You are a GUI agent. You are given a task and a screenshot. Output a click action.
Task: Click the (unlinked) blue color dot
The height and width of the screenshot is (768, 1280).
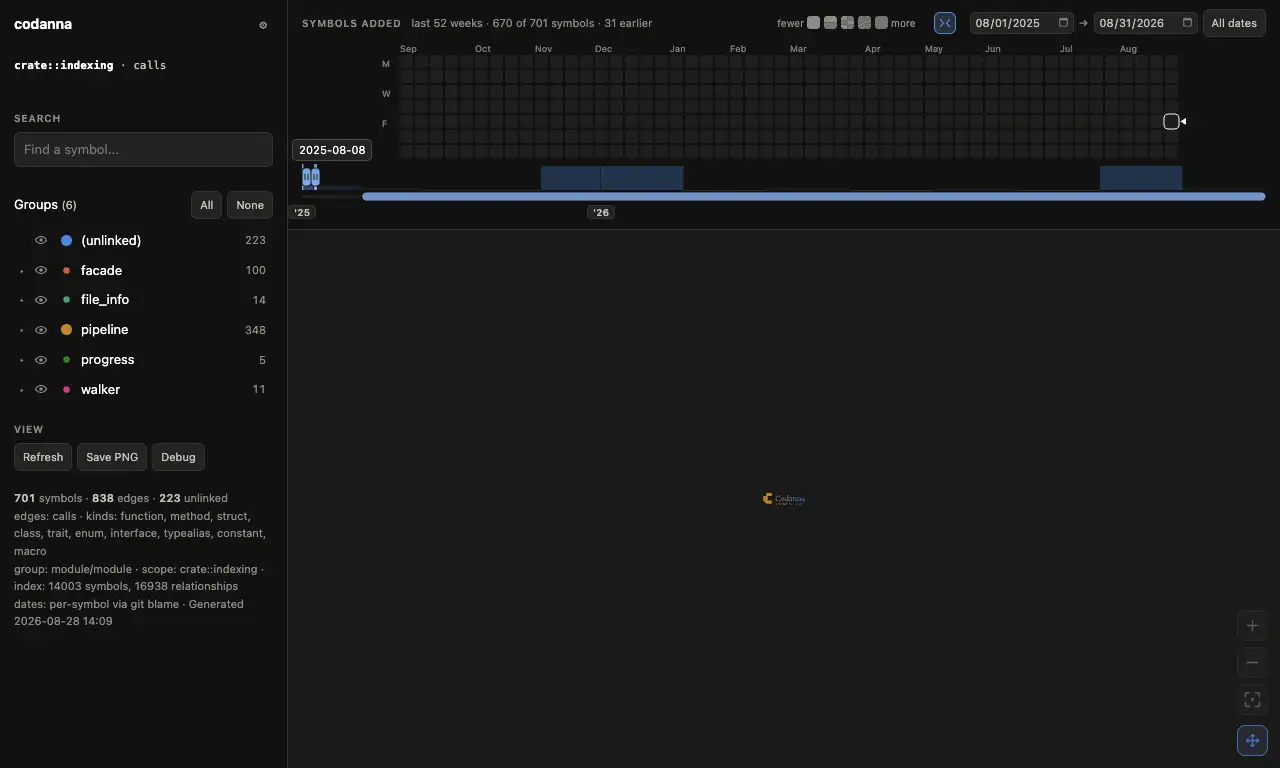pos(66,240)
